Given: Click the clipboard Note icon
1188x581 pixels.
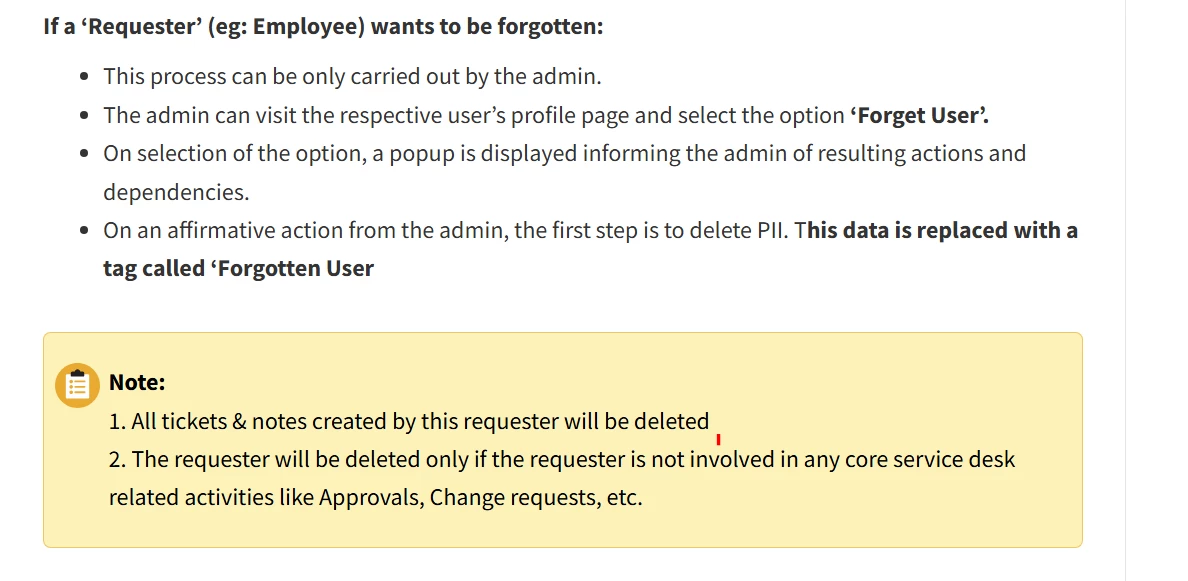Looking at the screenshot, I should click(77, 386).
